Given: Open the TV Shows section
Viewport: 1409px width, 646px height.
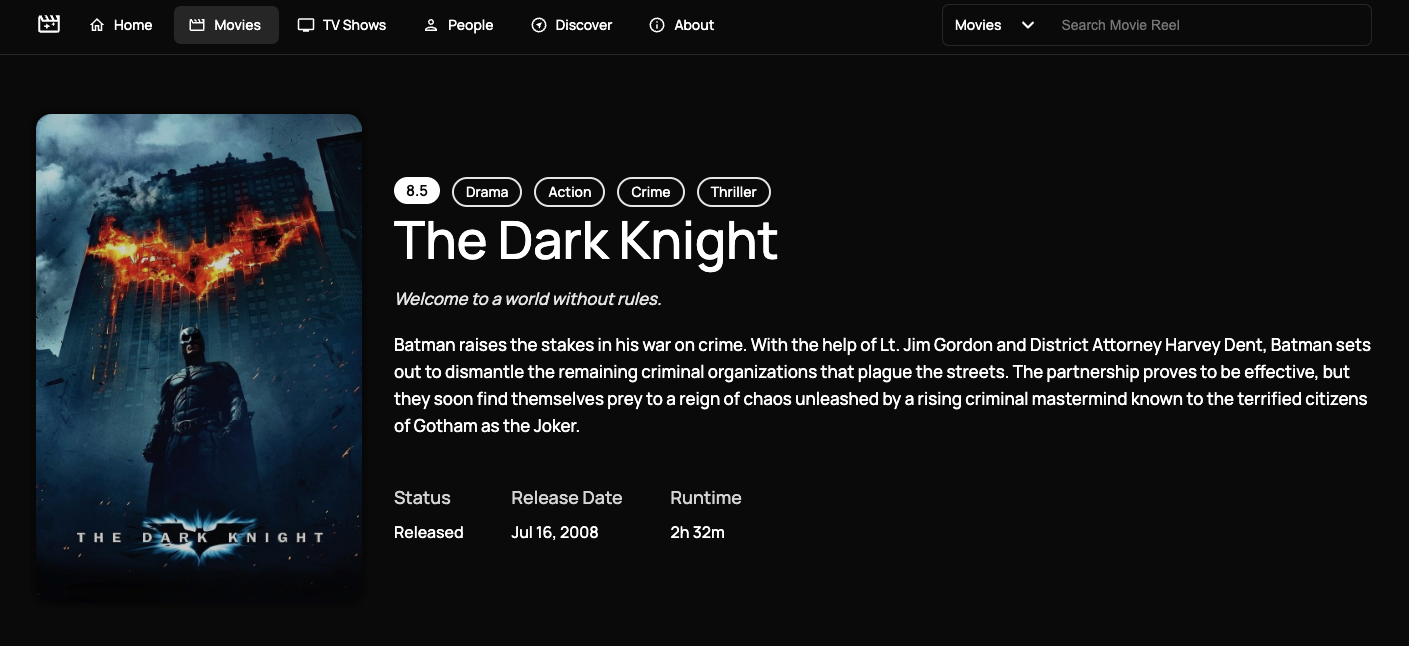Looking at the screenshot, I should click(342, 25).
